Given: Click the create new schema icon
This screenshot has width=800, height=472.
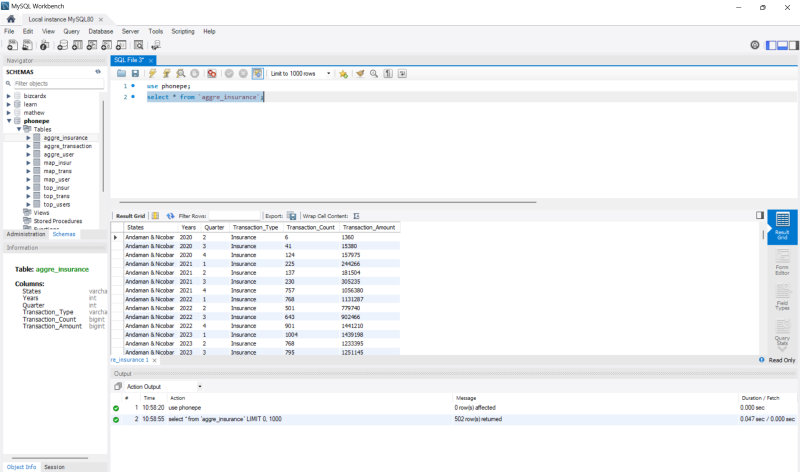Looking at the screenshot, I should tap(62, 45).
